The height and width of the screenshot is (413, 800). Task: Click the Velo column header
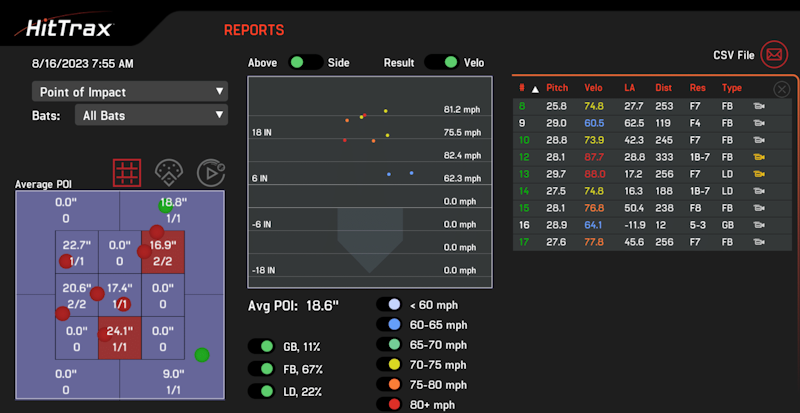(593, 89)
